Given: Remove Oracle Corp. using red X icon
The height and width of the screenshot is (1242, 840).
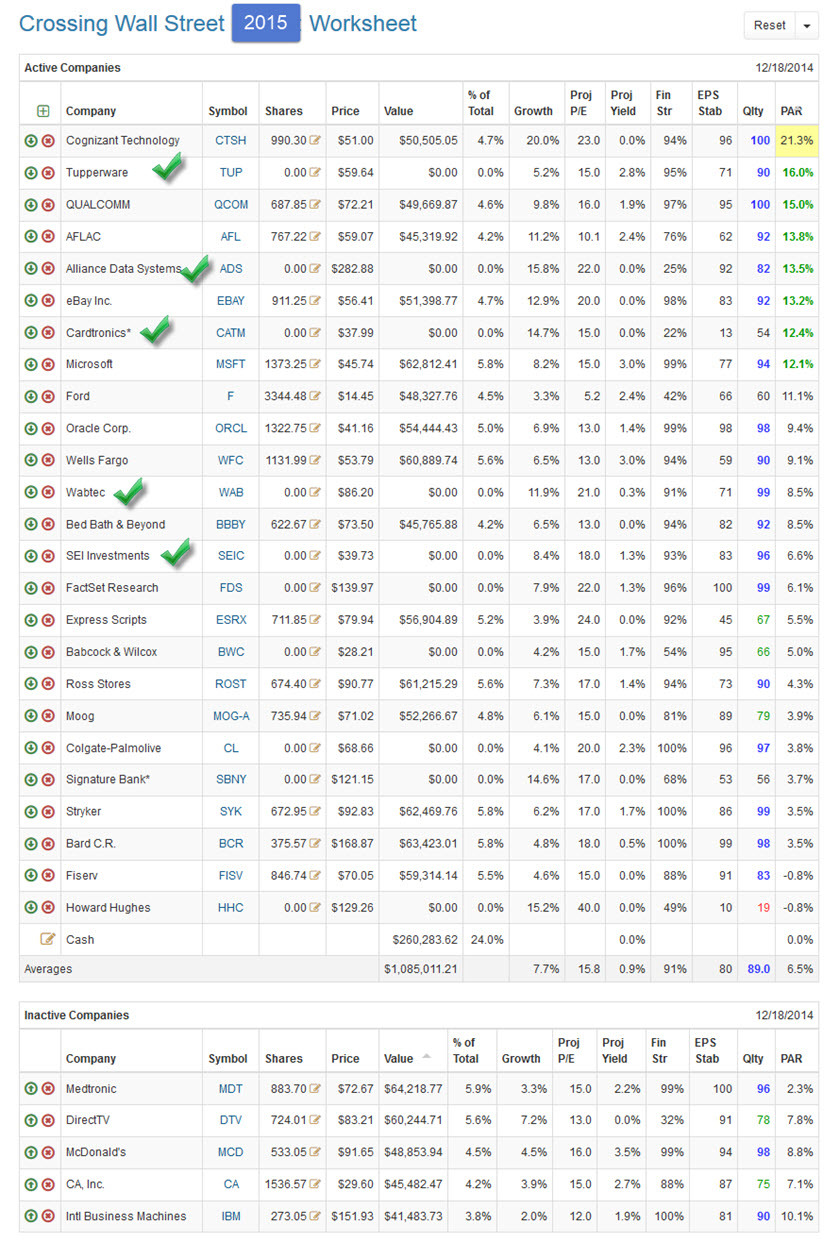Looking at the screenshot, I should point(48,429).
